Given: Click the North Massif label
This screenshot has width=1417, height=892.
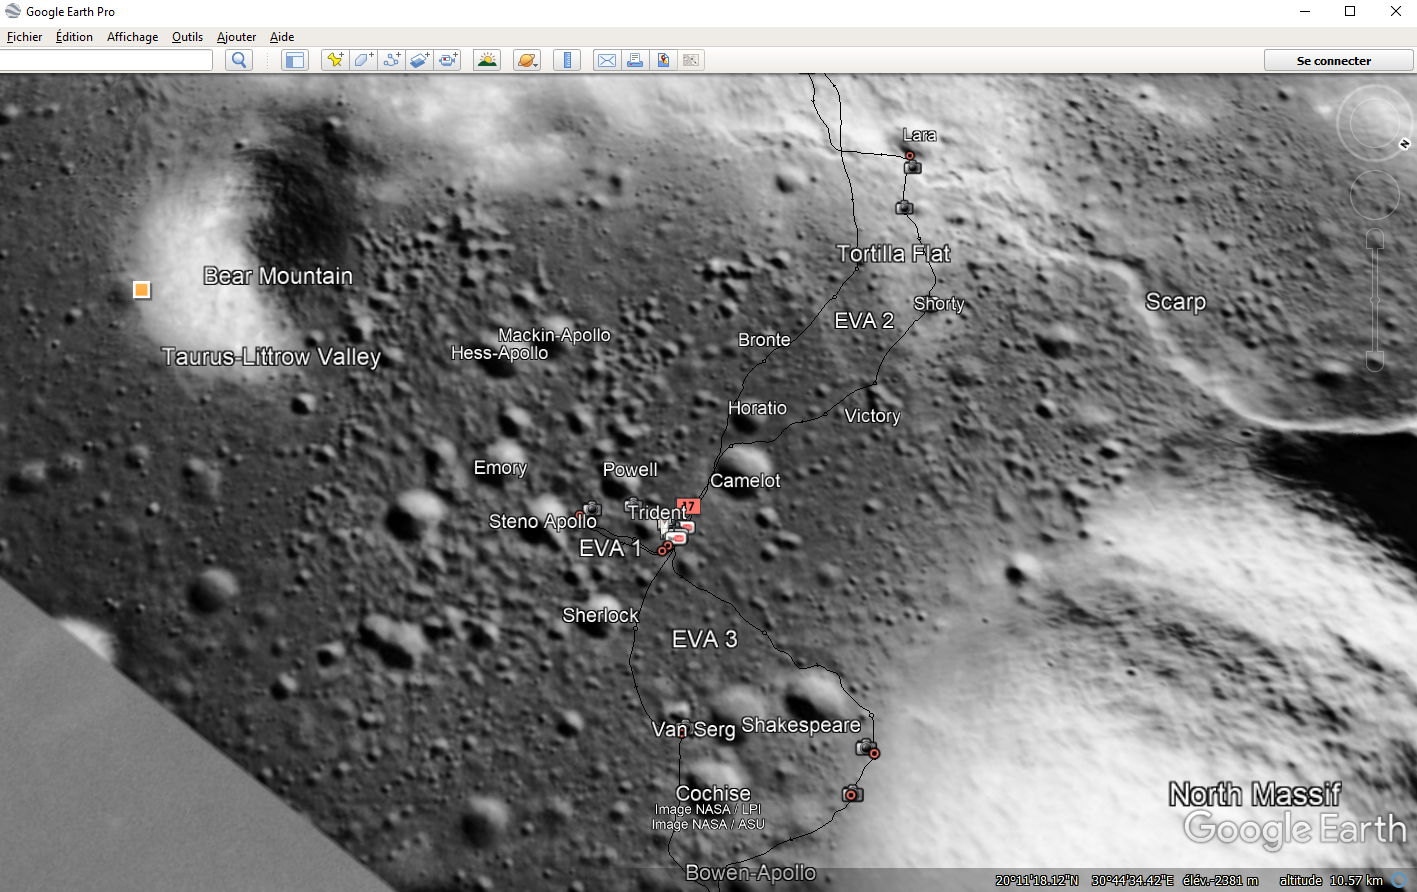Looking at the screenshot, I should coord(1255,795).
